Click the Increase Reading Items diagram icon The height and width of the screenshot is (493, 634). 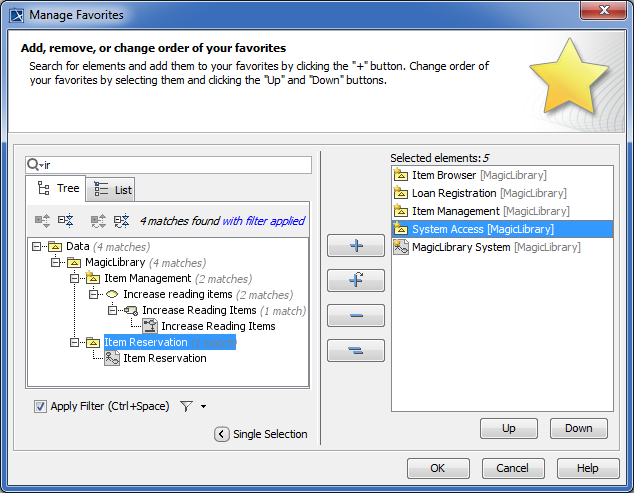(x=150, y=326)
